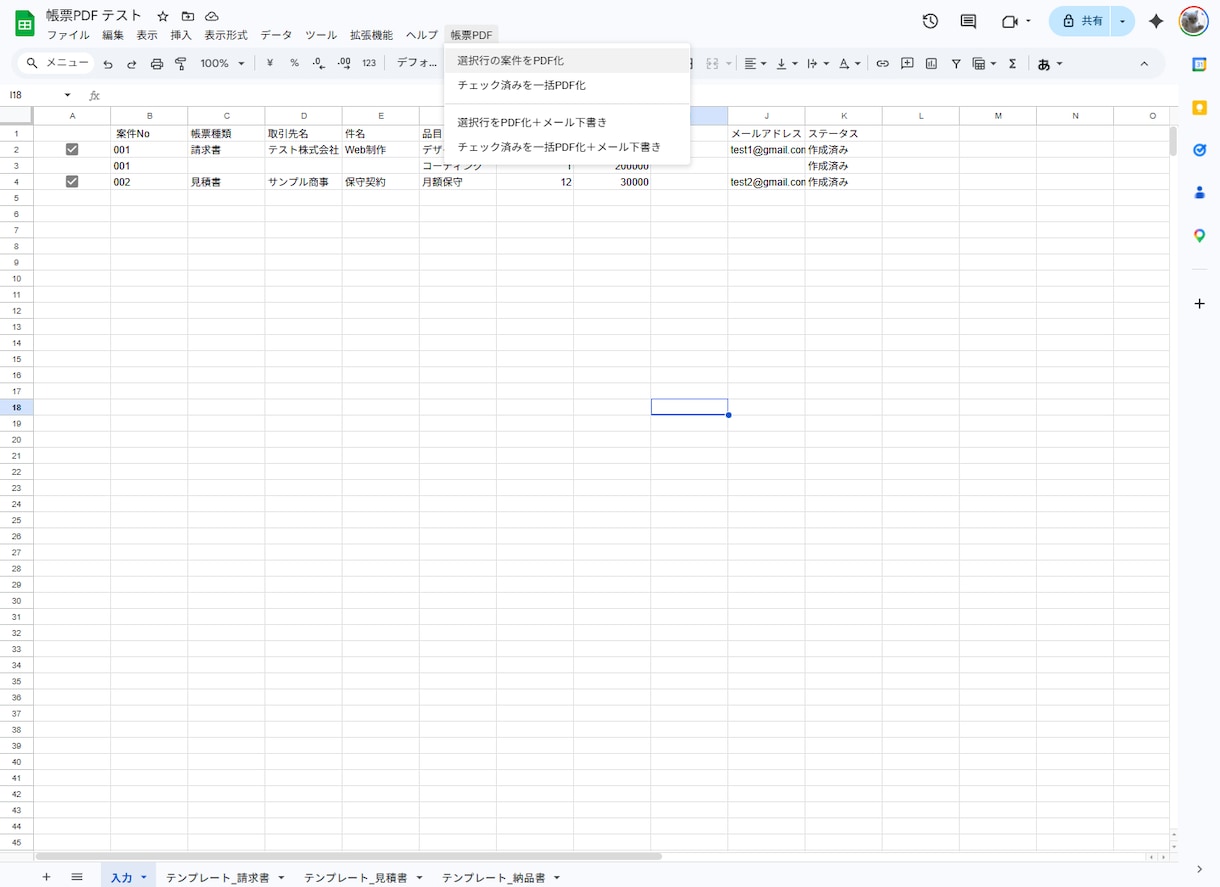Open the input tools あ dropdown
1220x887 pixels.
point(1050,63)
